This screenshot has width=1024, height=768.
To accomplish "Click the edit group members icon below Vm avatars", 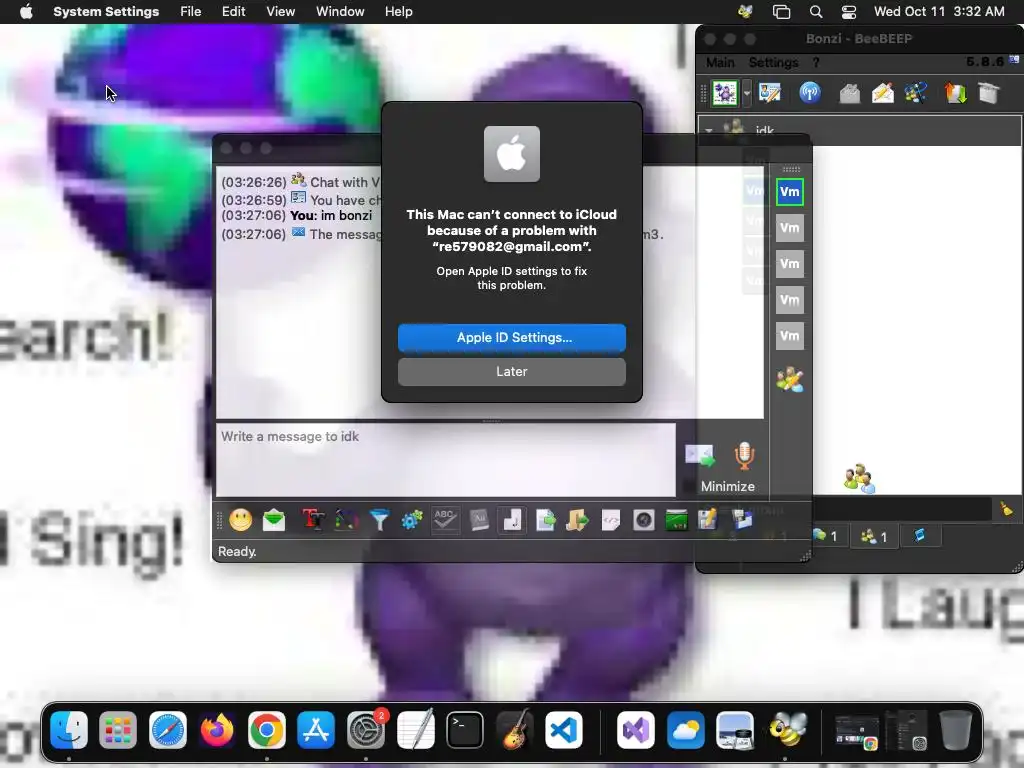I will (790, 379).
